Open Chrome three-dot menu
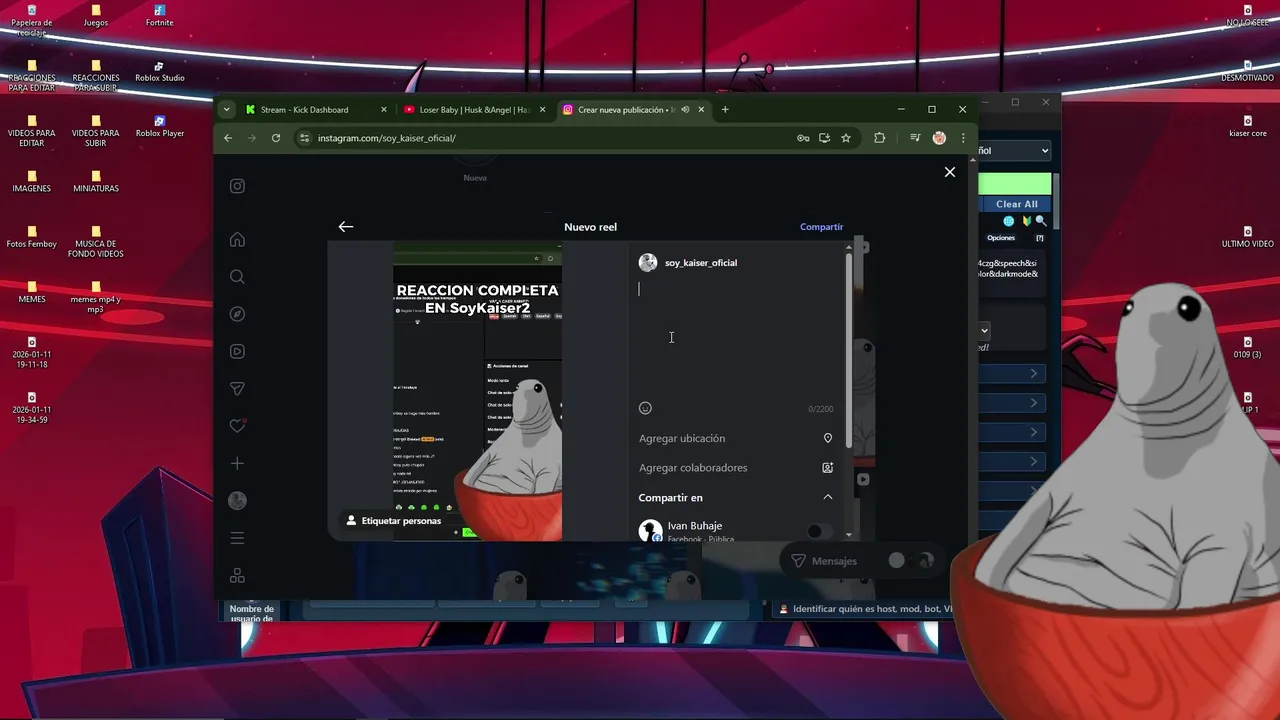 click(x=963, y=138)
